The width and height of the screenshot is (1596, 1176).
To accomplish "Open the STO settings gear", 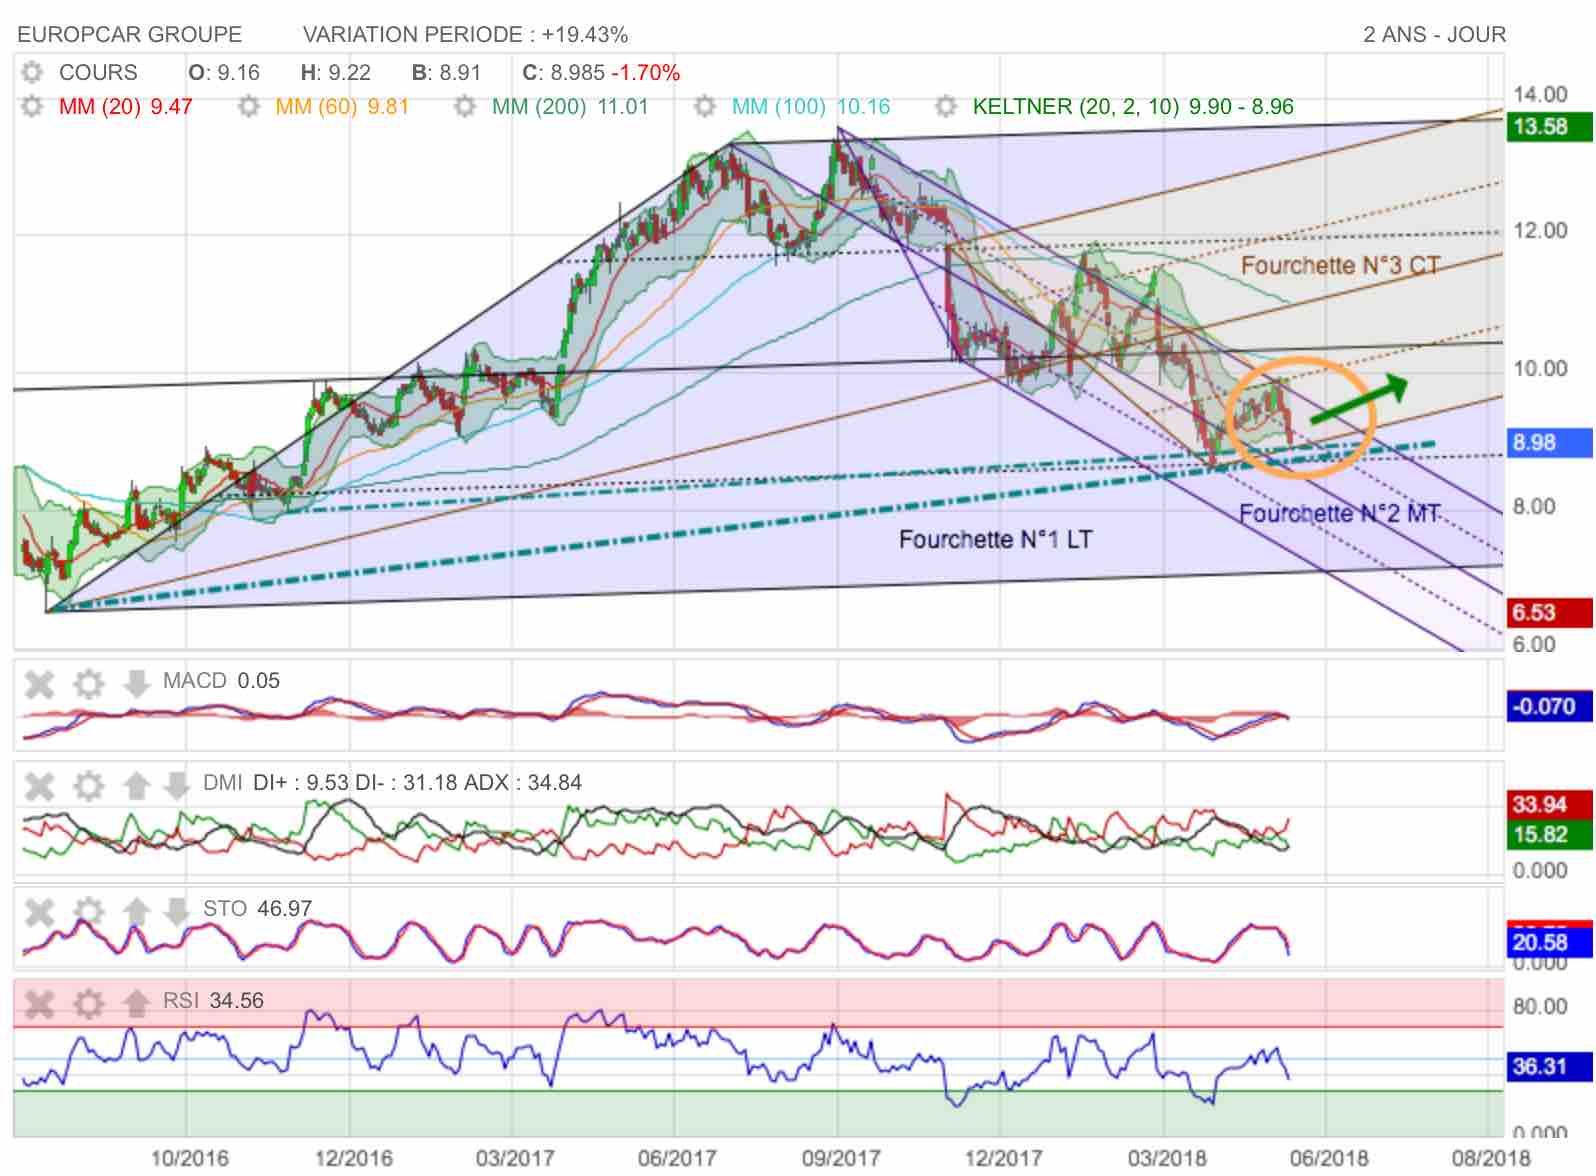I will [x=89, y=911].
